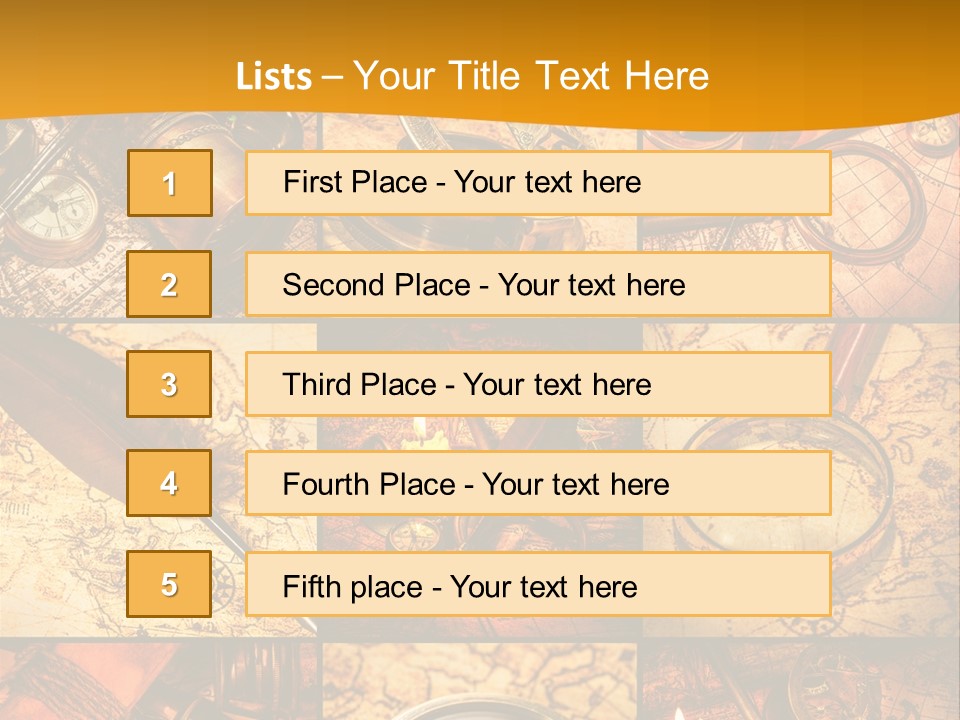
Task: Select the number 1 box
Action: tap(170, 183)
